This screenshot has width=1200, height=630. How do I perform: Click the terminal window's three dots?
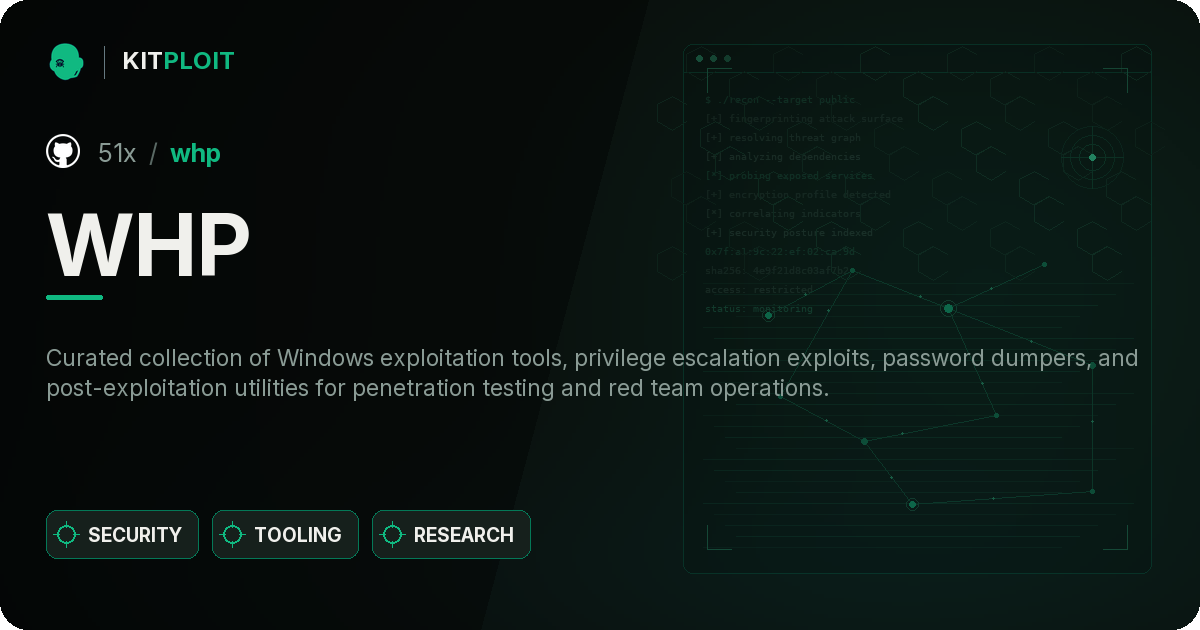click(713, 59)
